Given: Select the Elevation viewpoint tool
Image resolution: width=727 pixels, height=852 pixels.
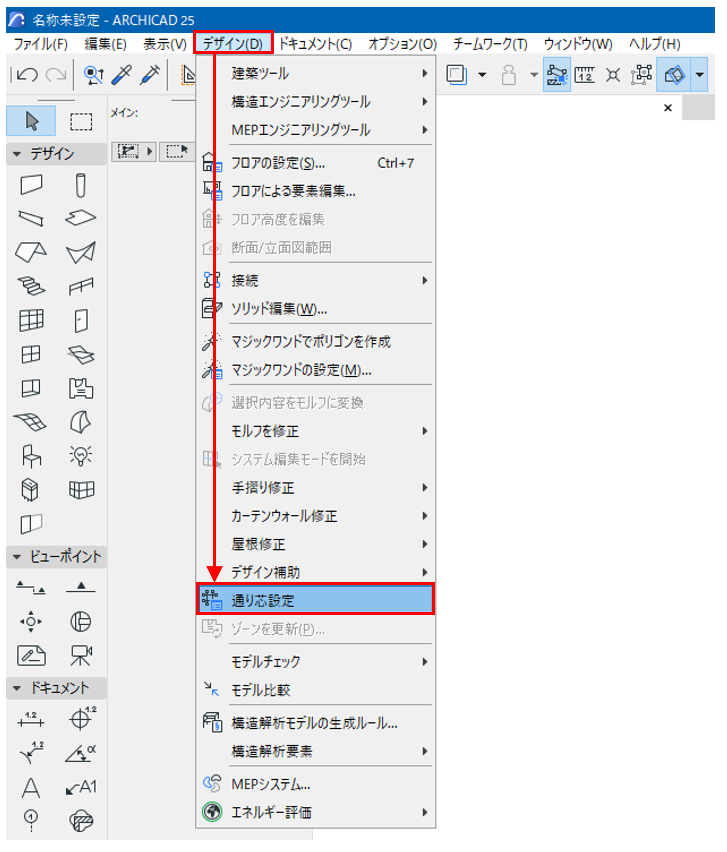Looking at the screenshot, I should [81, 588].
